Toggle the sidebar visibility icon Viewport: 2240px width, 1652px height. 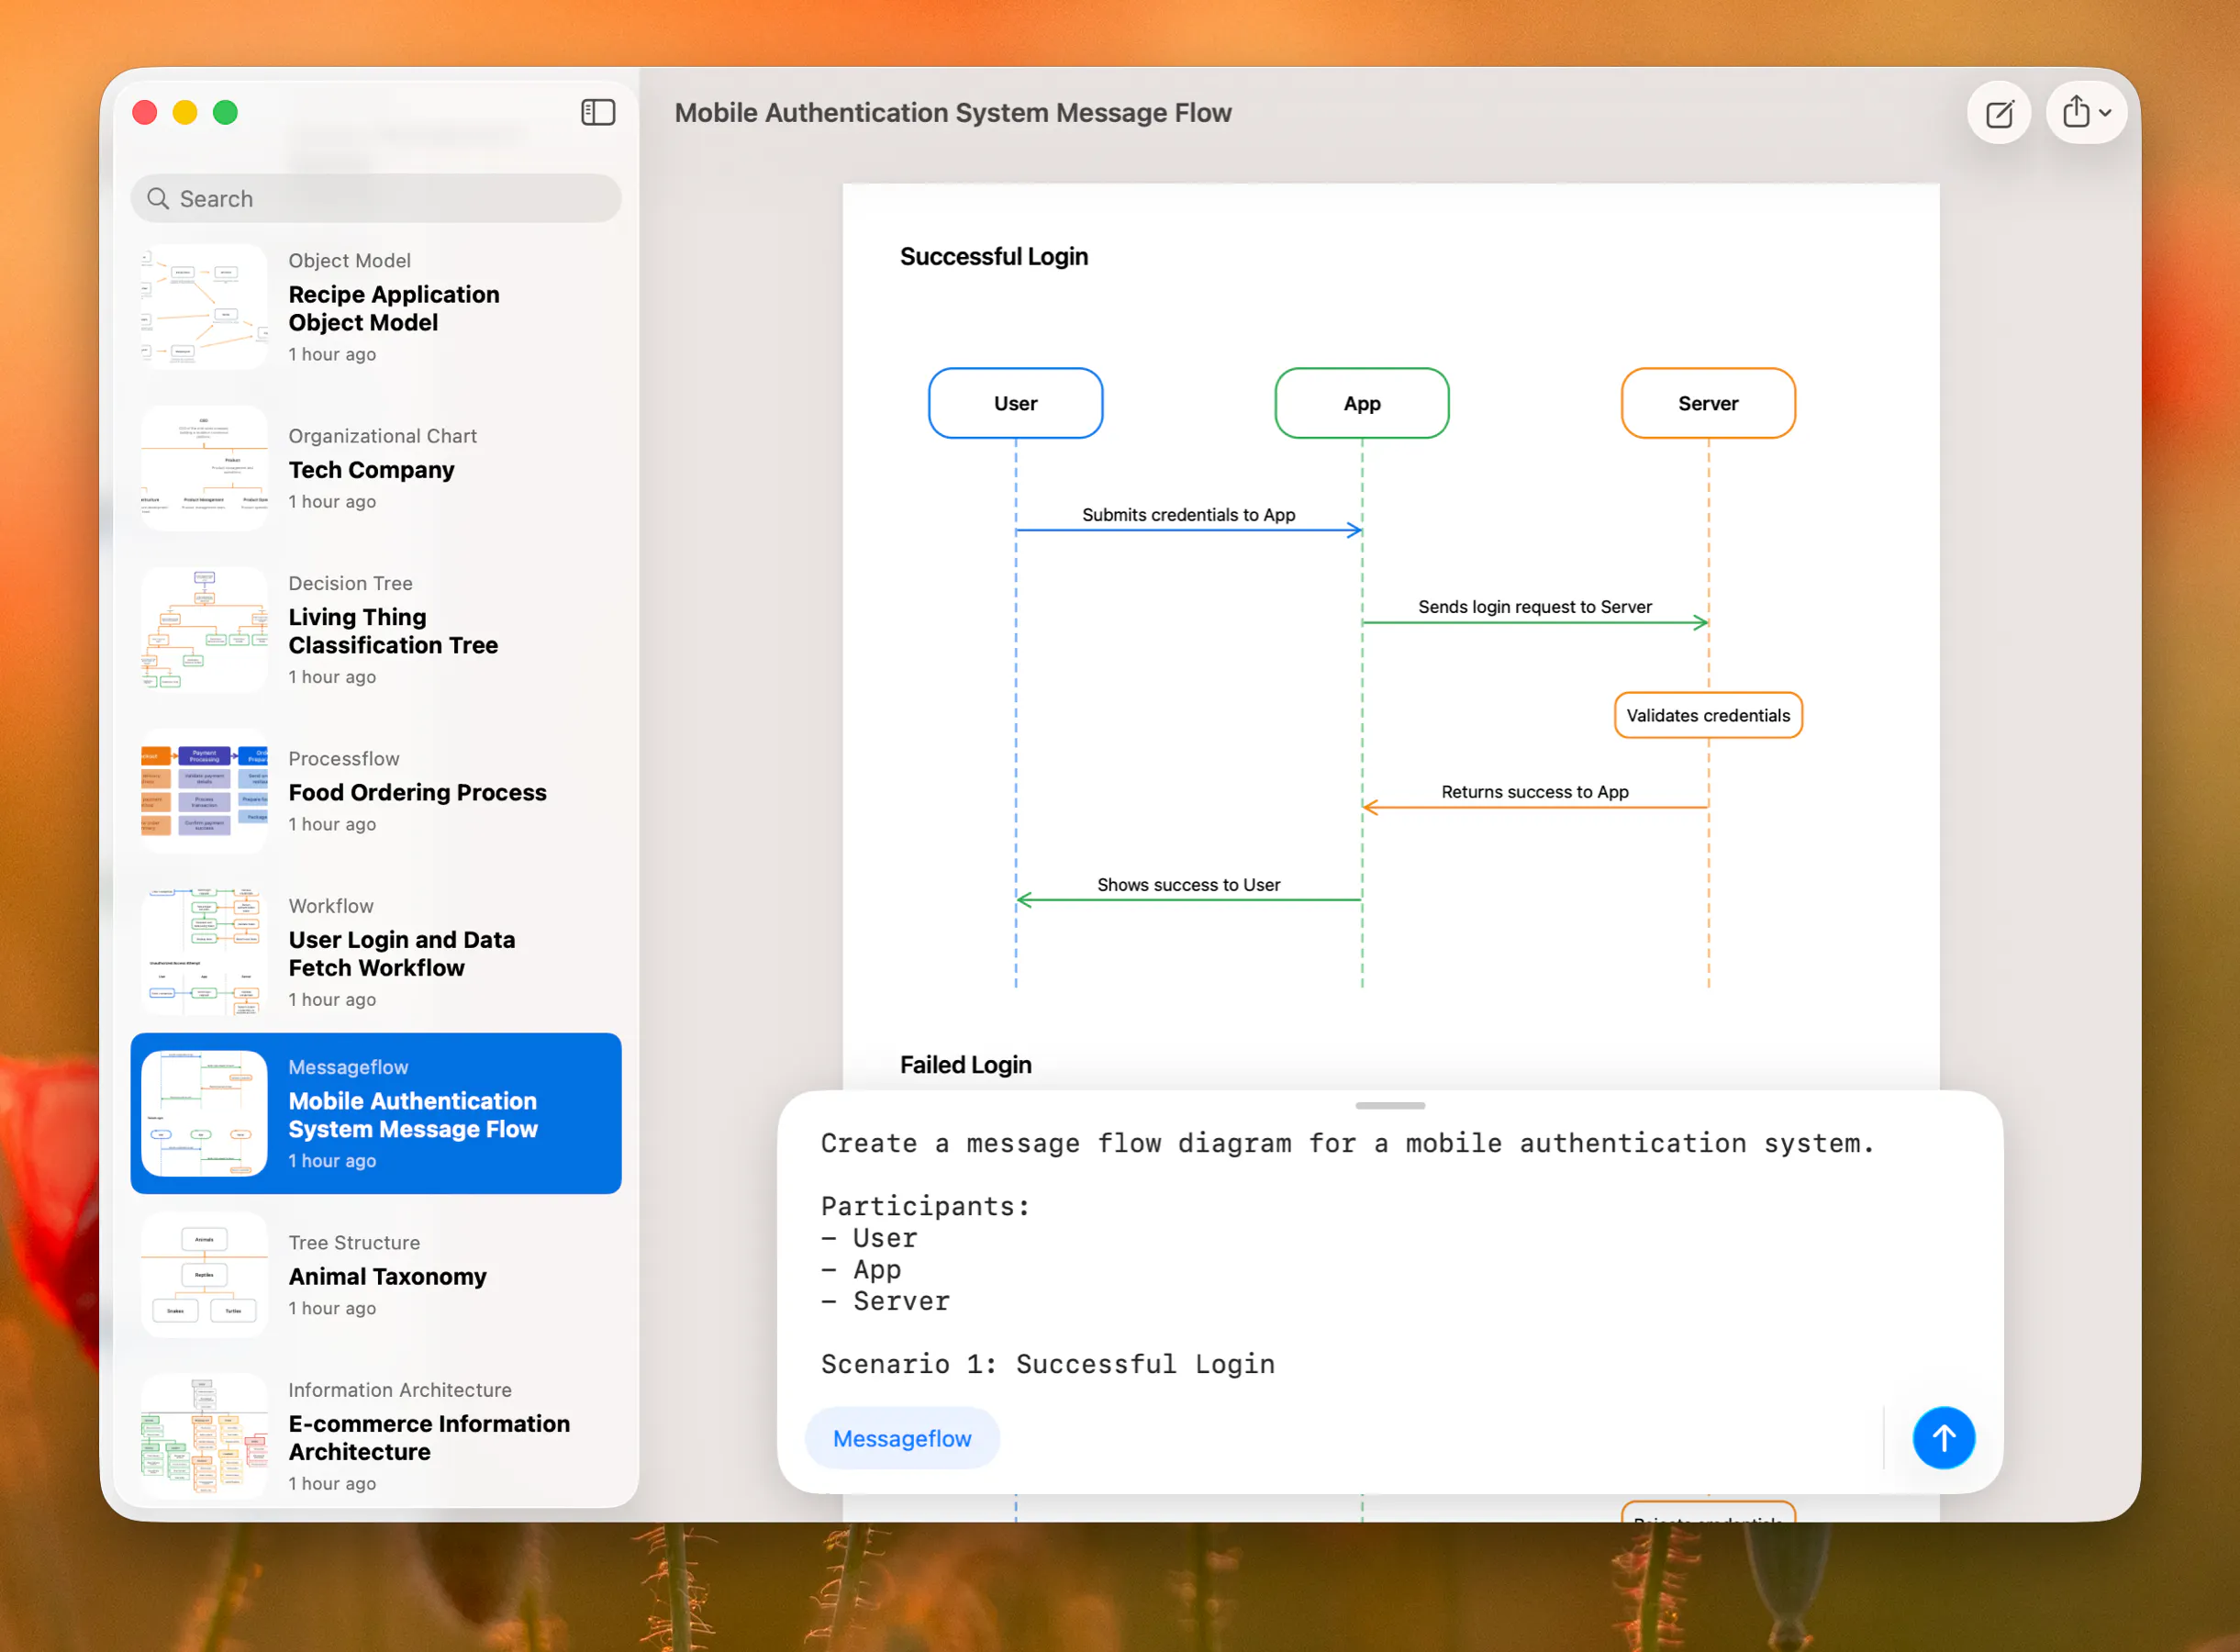coord(598,112)
